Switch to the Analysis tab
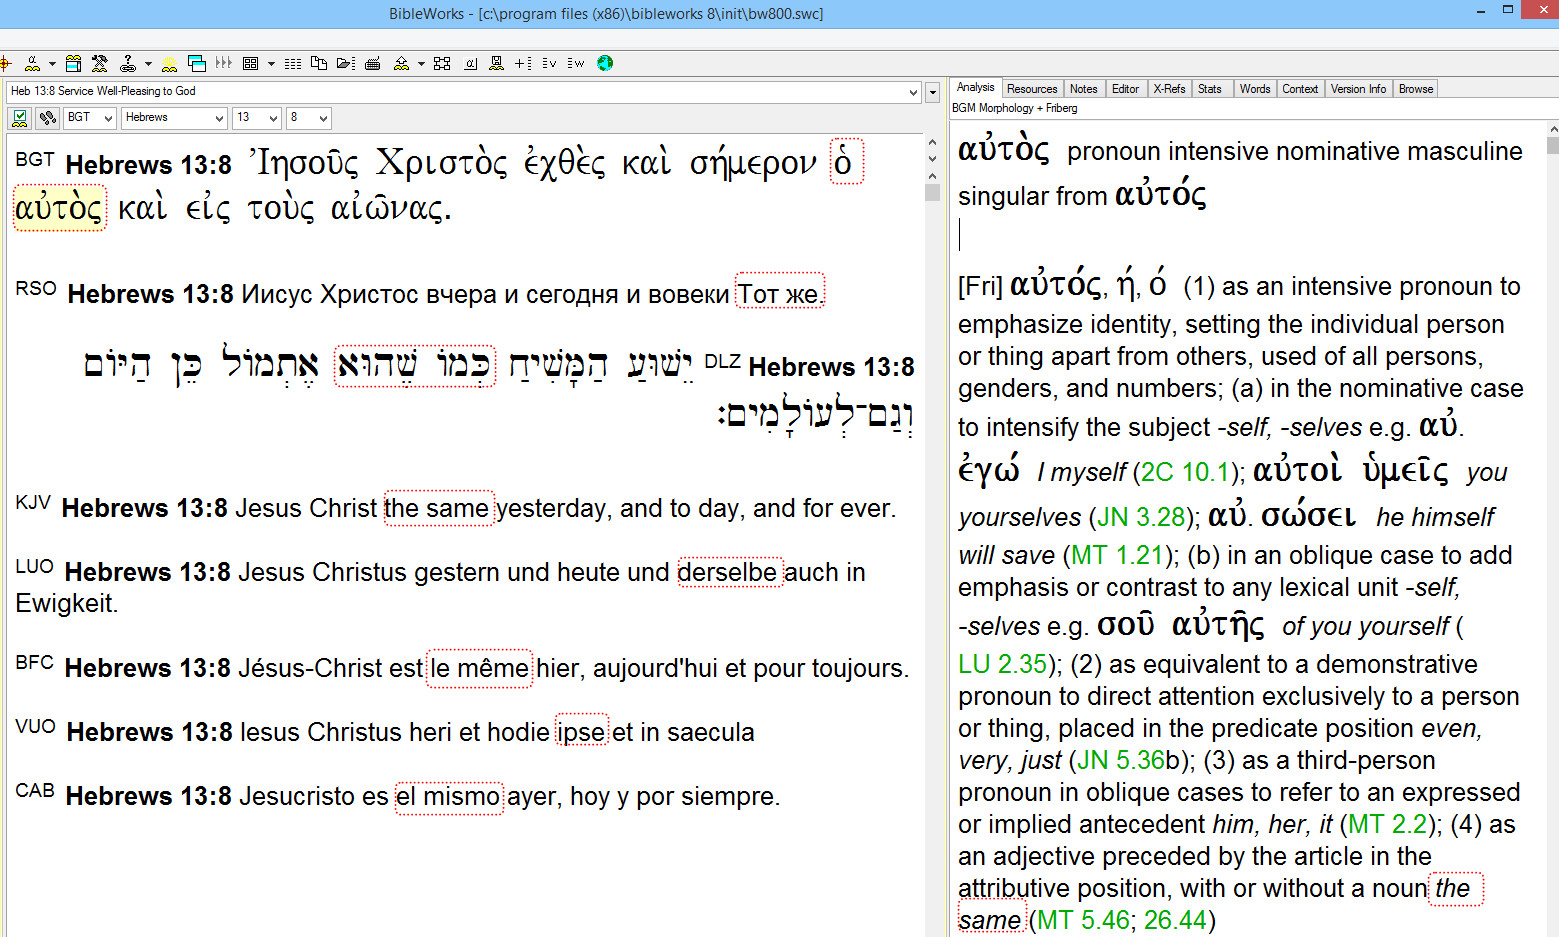Image resolution: width=1559 pixels, height=937 pixels. 976,88
